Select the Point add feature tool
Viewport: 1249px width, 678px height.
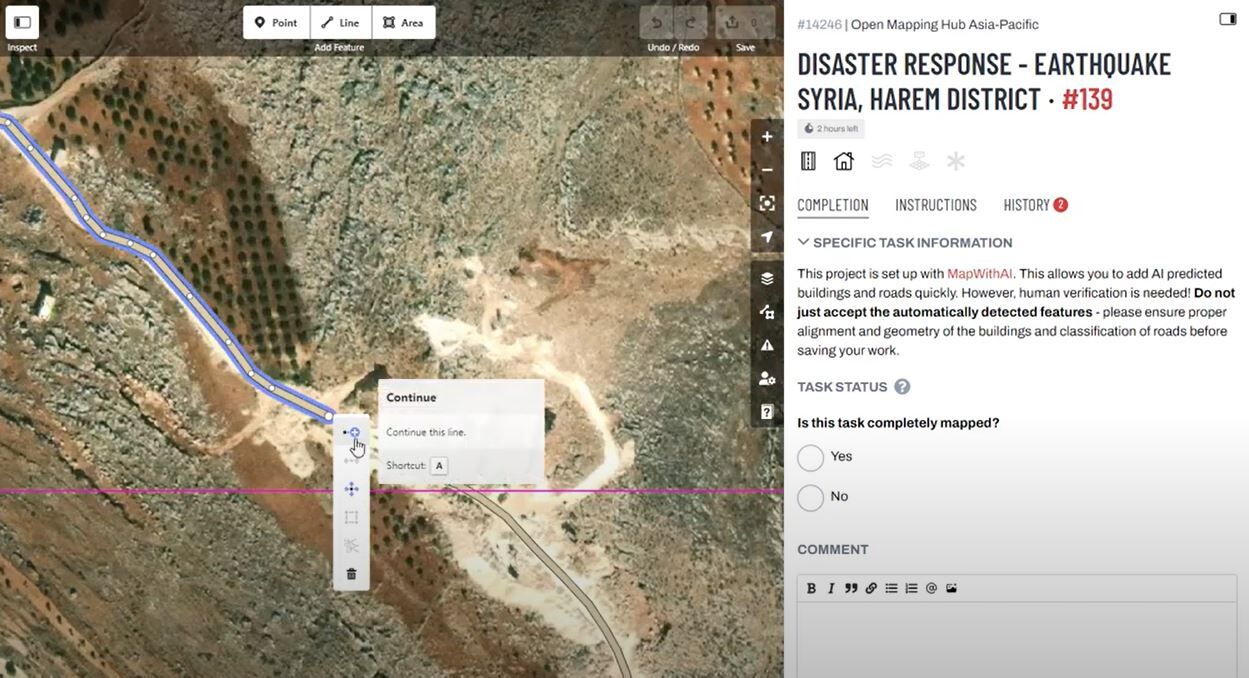[x=276, y=22]
